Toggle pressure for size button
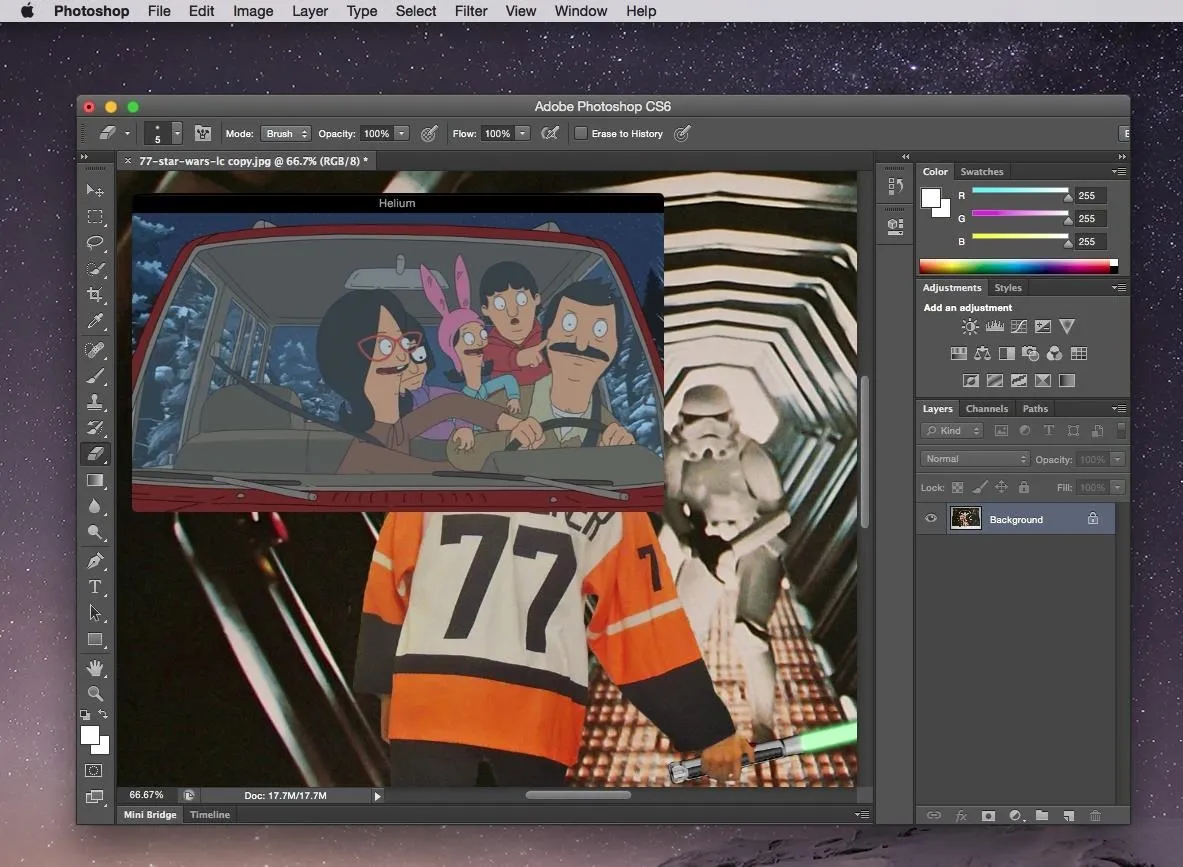1183x867 pixels. click(x=682, y=134)
